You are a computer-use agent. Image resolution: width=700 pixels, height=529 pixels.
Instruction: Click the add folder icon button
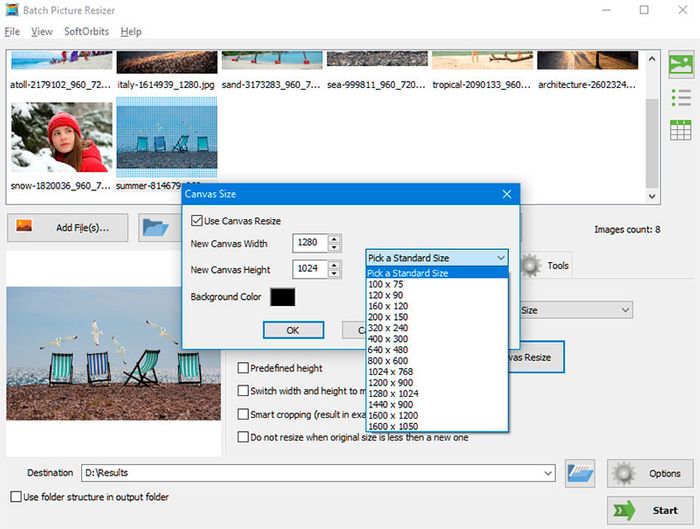pos(156,227)
